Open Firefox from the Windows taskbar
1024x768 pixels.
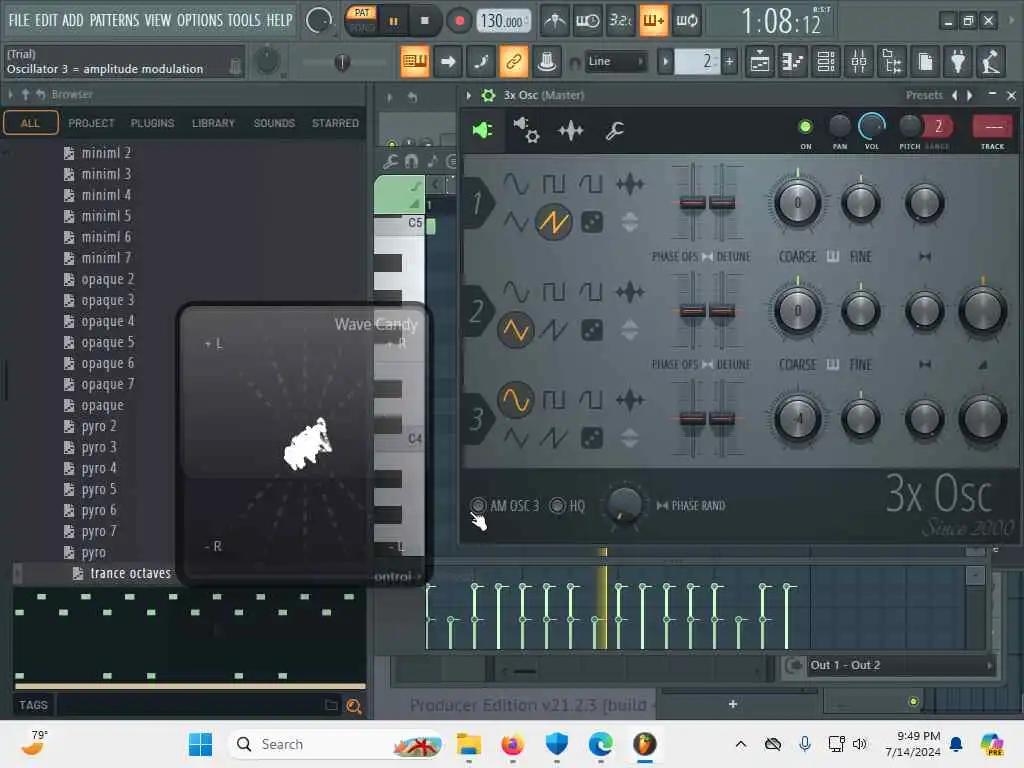click(x=513, y=744)
